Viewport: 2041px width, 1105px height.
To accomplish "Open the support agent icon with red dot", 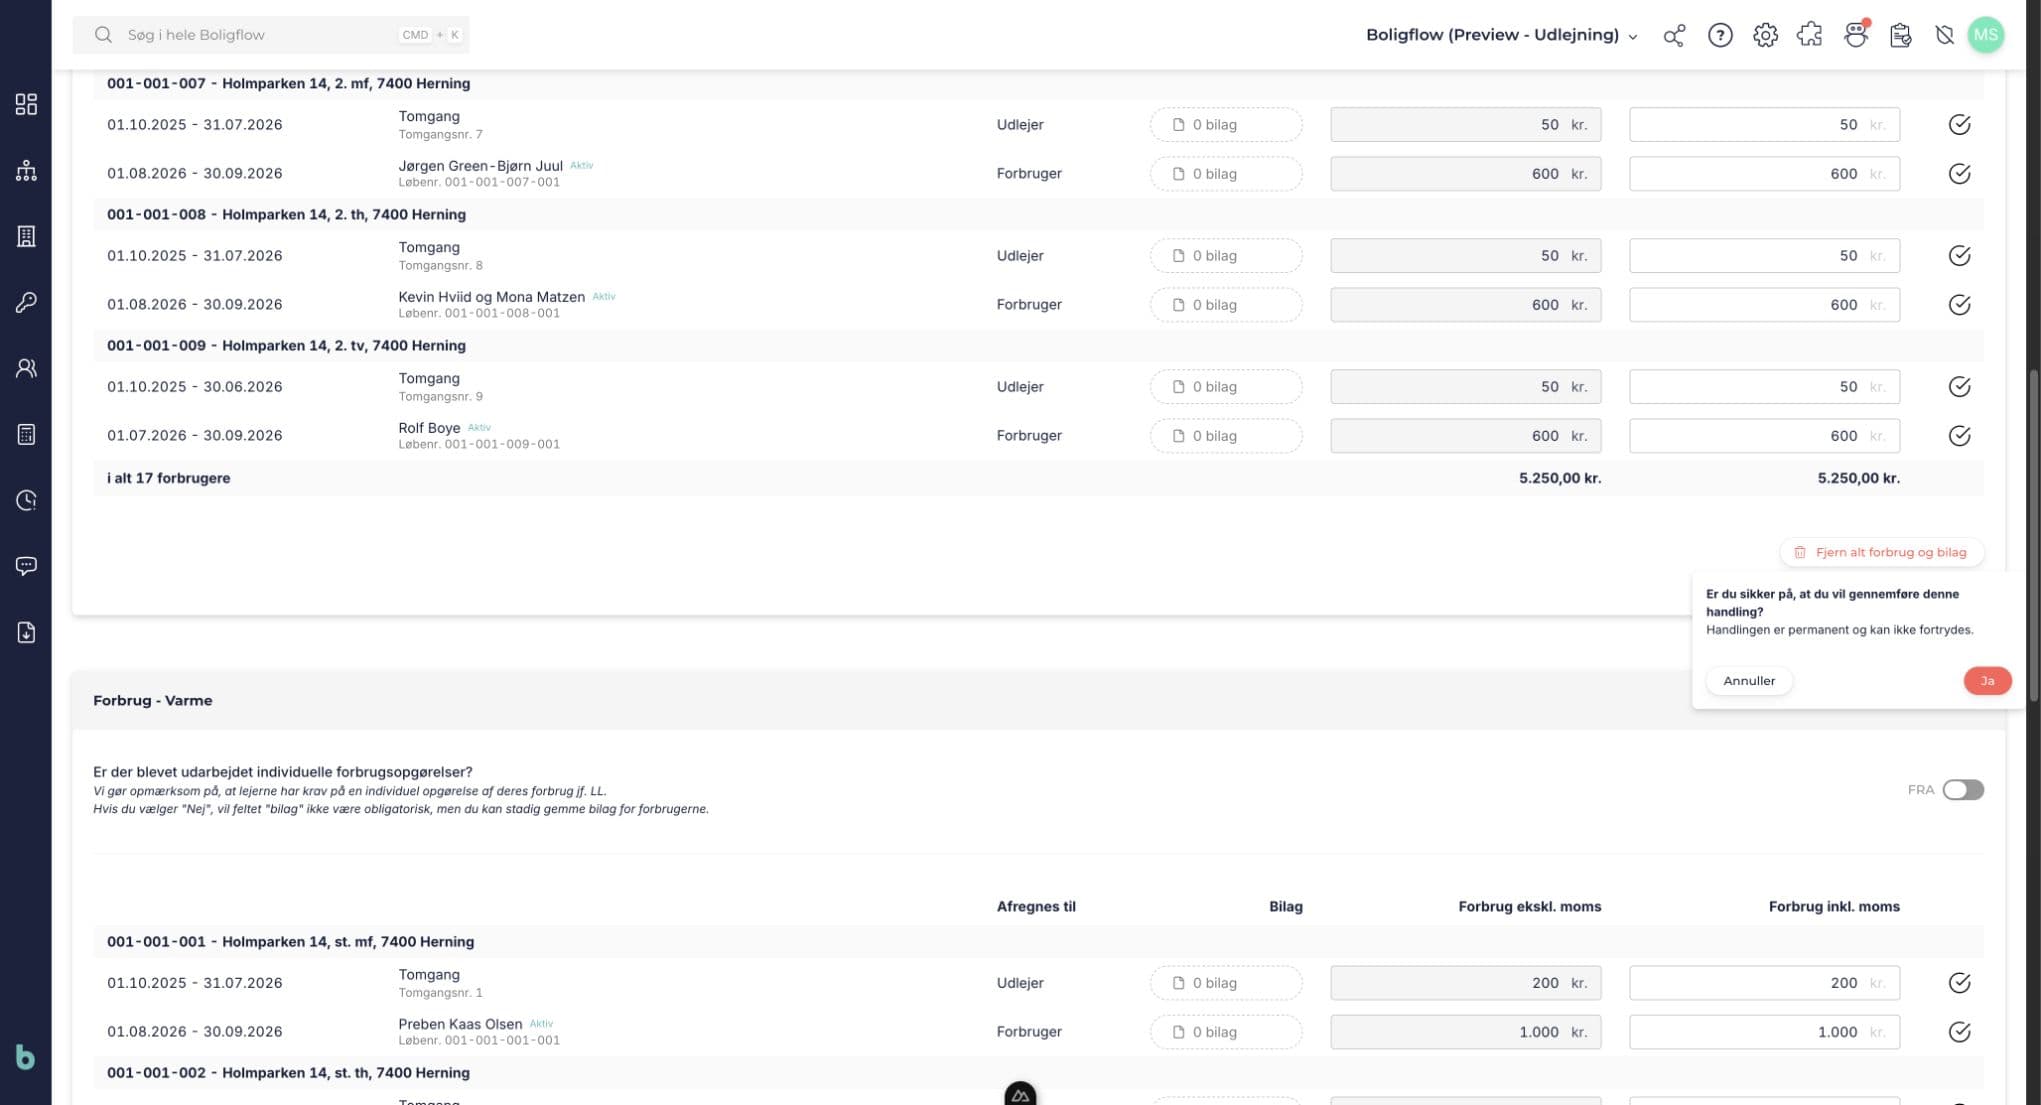I will pyautogui.click(x=1856, y=35).
